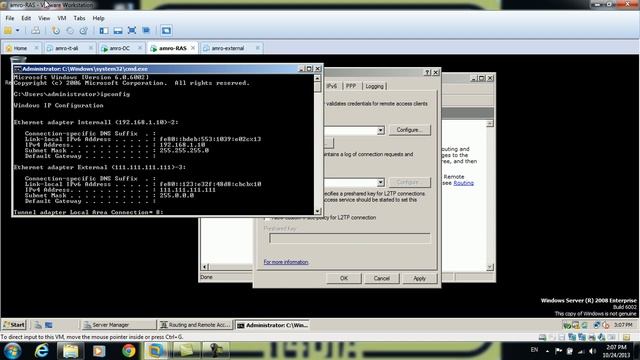Open the VM menu
Screen dimensions: 640x360
pos(62,18)
